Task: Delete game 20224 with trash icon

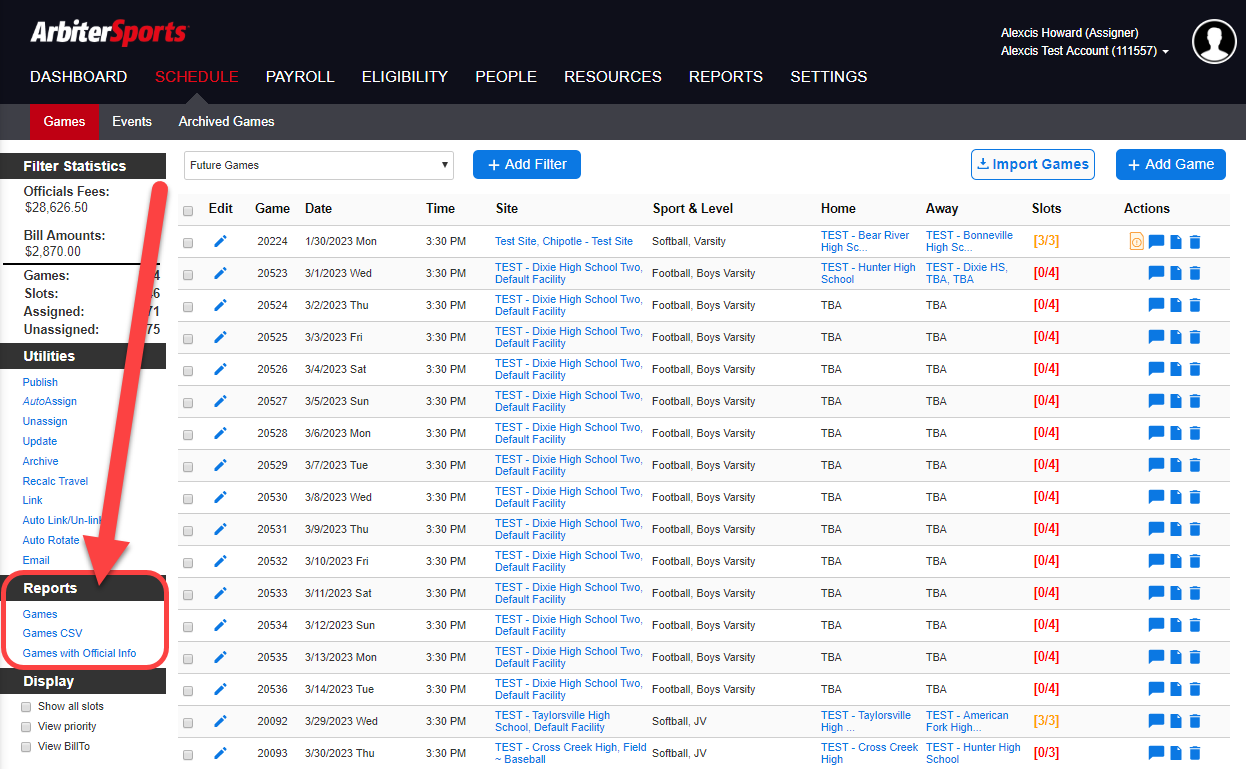Action: click(1195, 241)
